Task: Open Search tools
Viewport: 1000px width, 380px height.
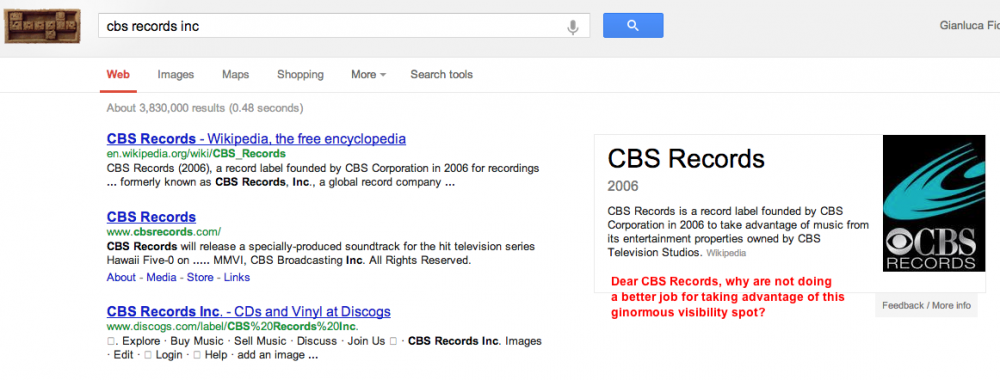Action: (x=441, y=75)
